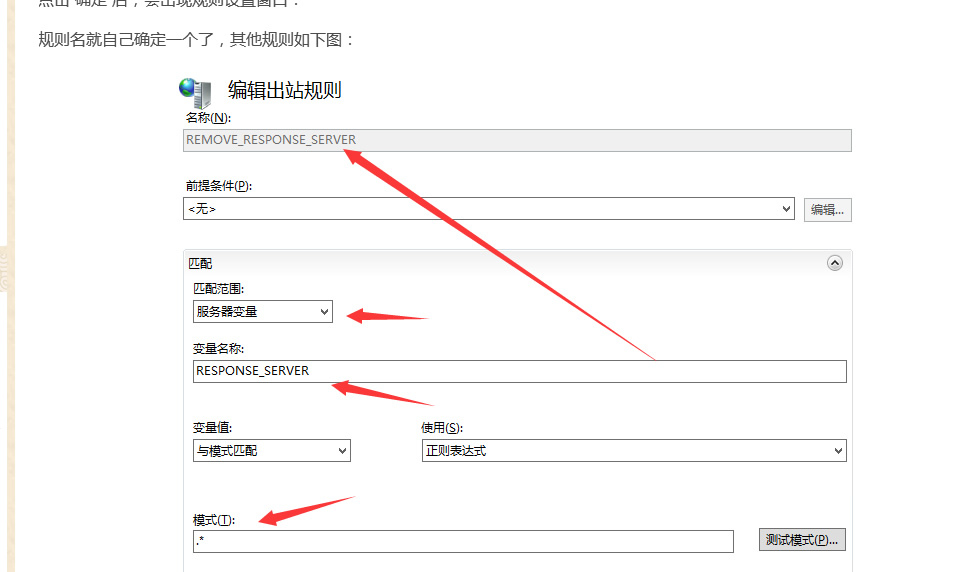Click the 变量名称 label
This screenshot has height=572, width=979.
coord(218,349)
